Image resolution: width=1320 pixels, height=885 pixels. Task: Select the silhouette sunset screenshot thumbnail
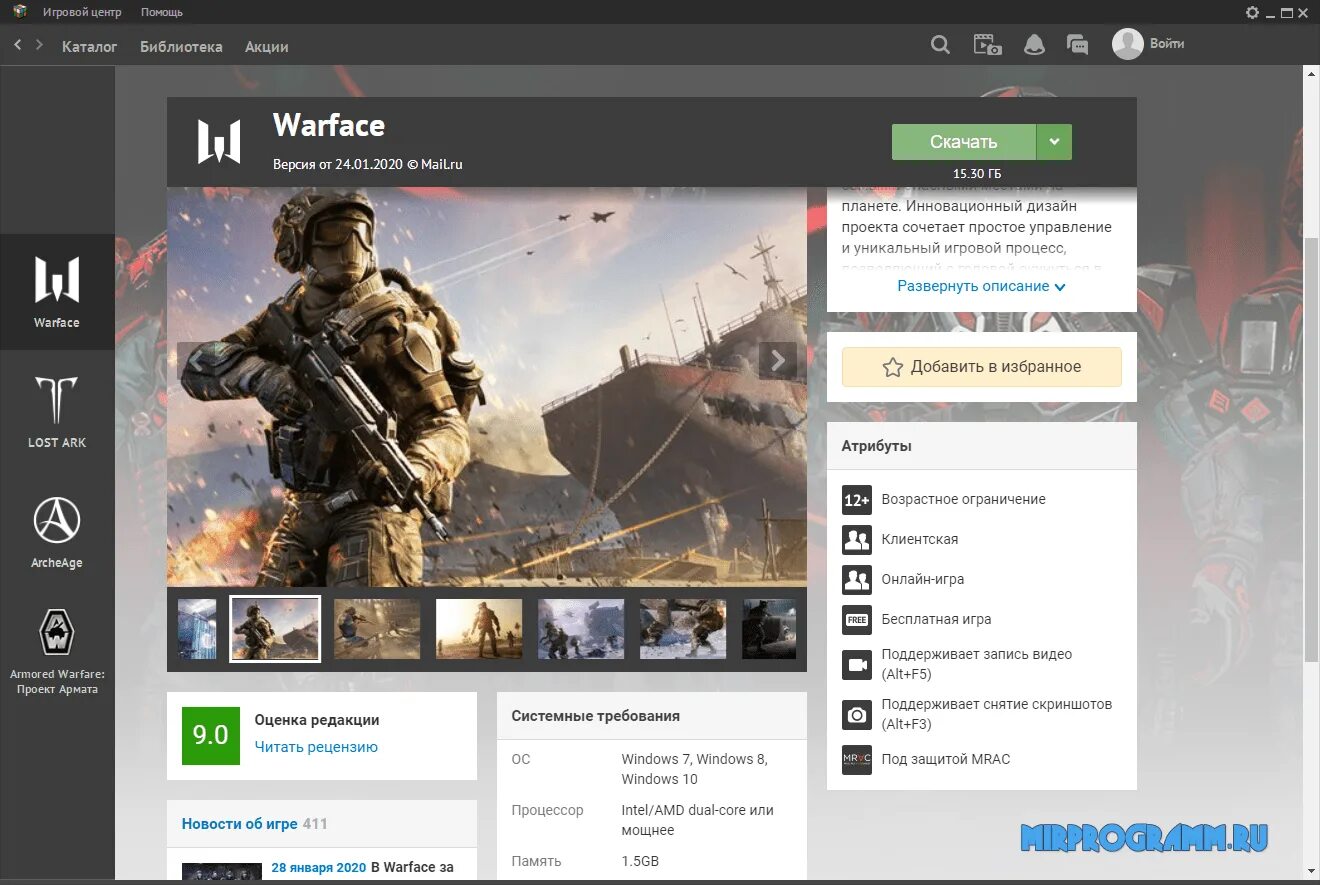point(479,629)
